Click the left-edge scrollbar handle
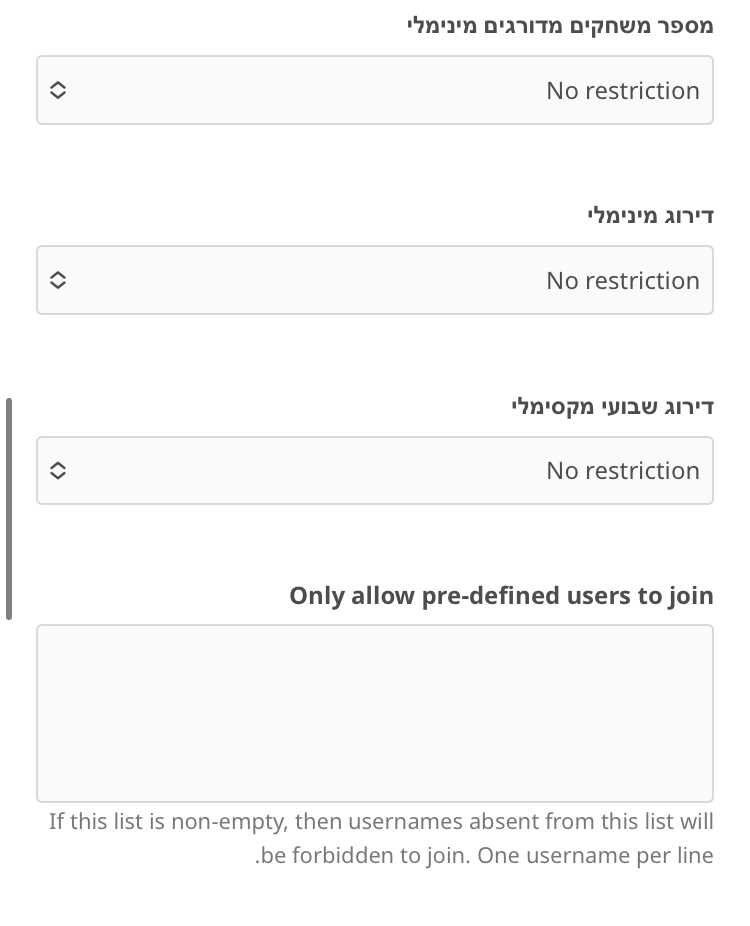Screen dimensions: 750x926 point(9,505)
